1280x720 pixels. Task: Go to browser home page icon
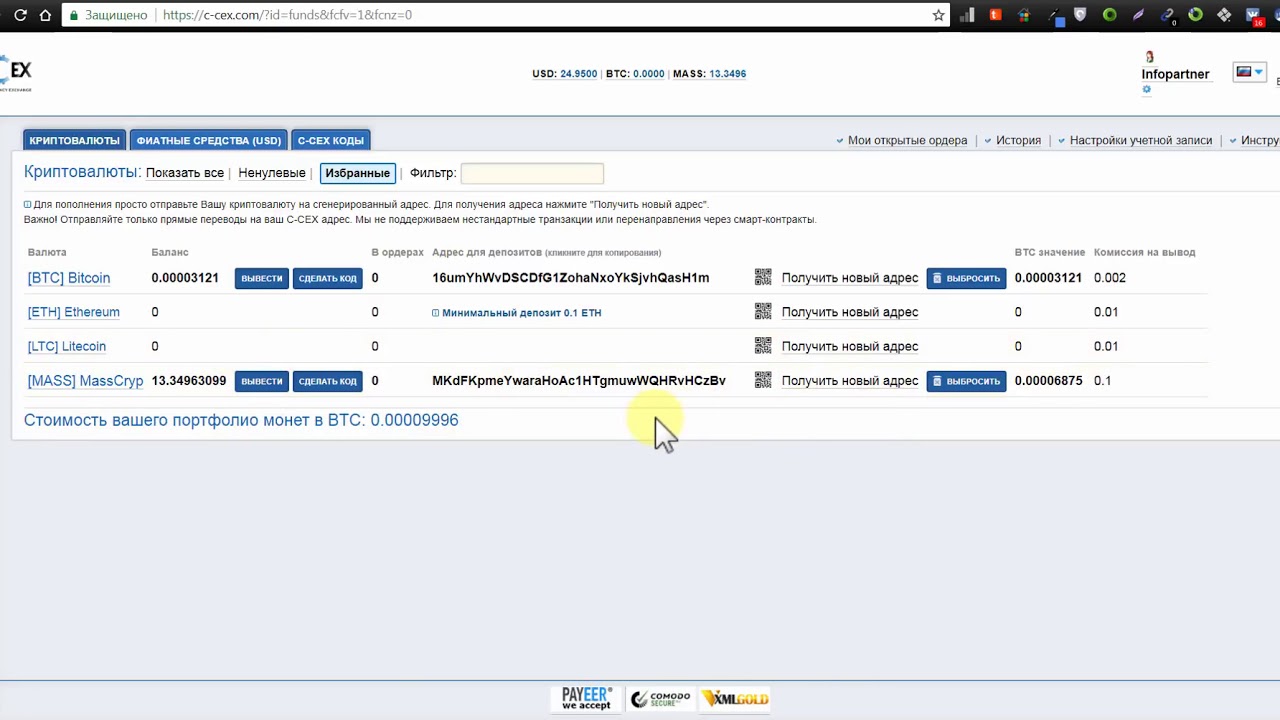pyautogui.click(x=45, y=15)
